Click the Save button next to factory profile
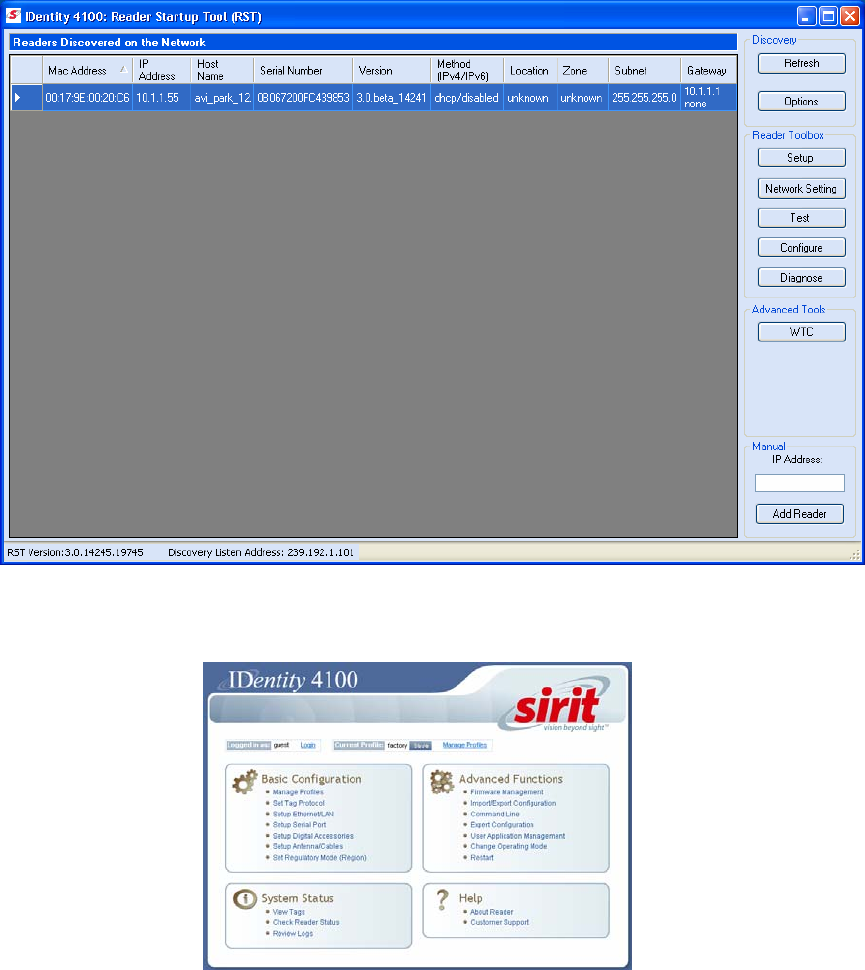Viewport: 865px width, 970px height. 421,745
